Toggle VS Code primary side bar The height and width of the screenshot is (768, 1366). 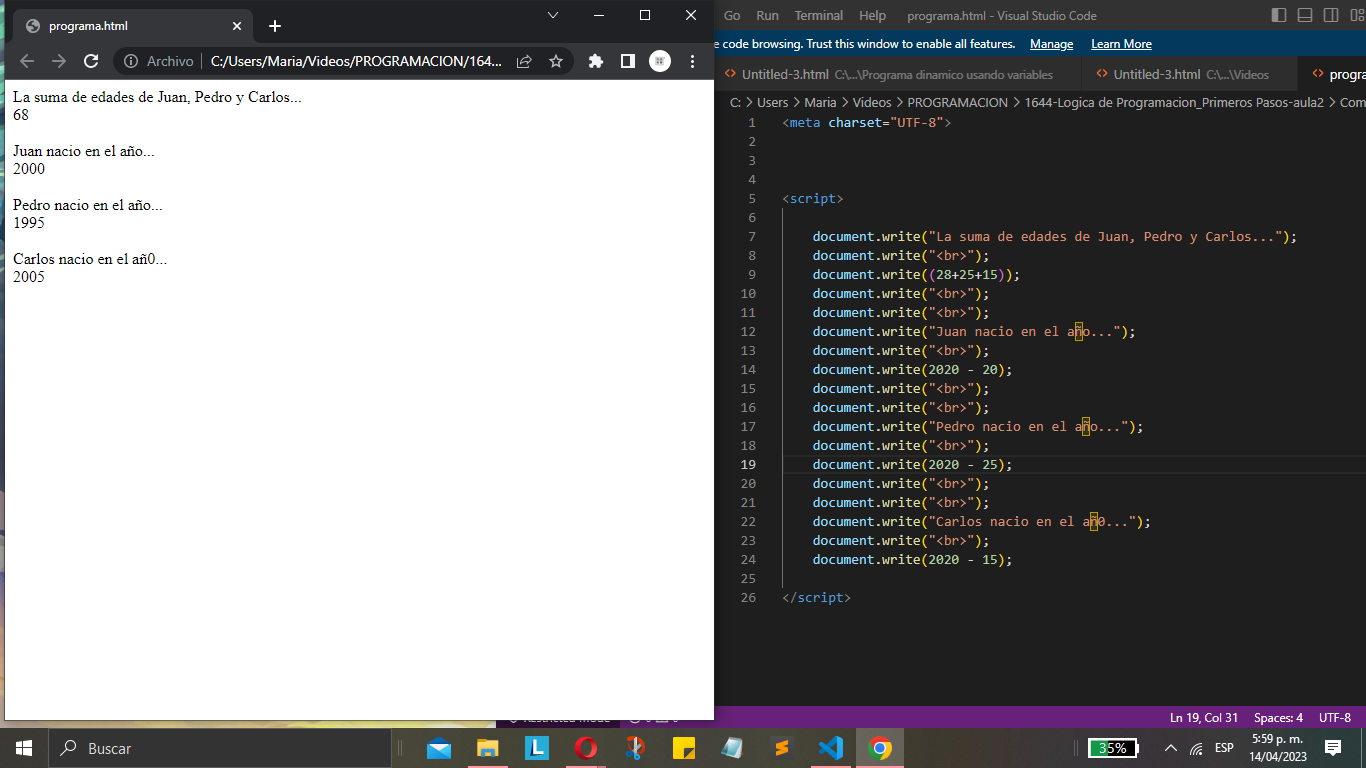pos(1279,15)
